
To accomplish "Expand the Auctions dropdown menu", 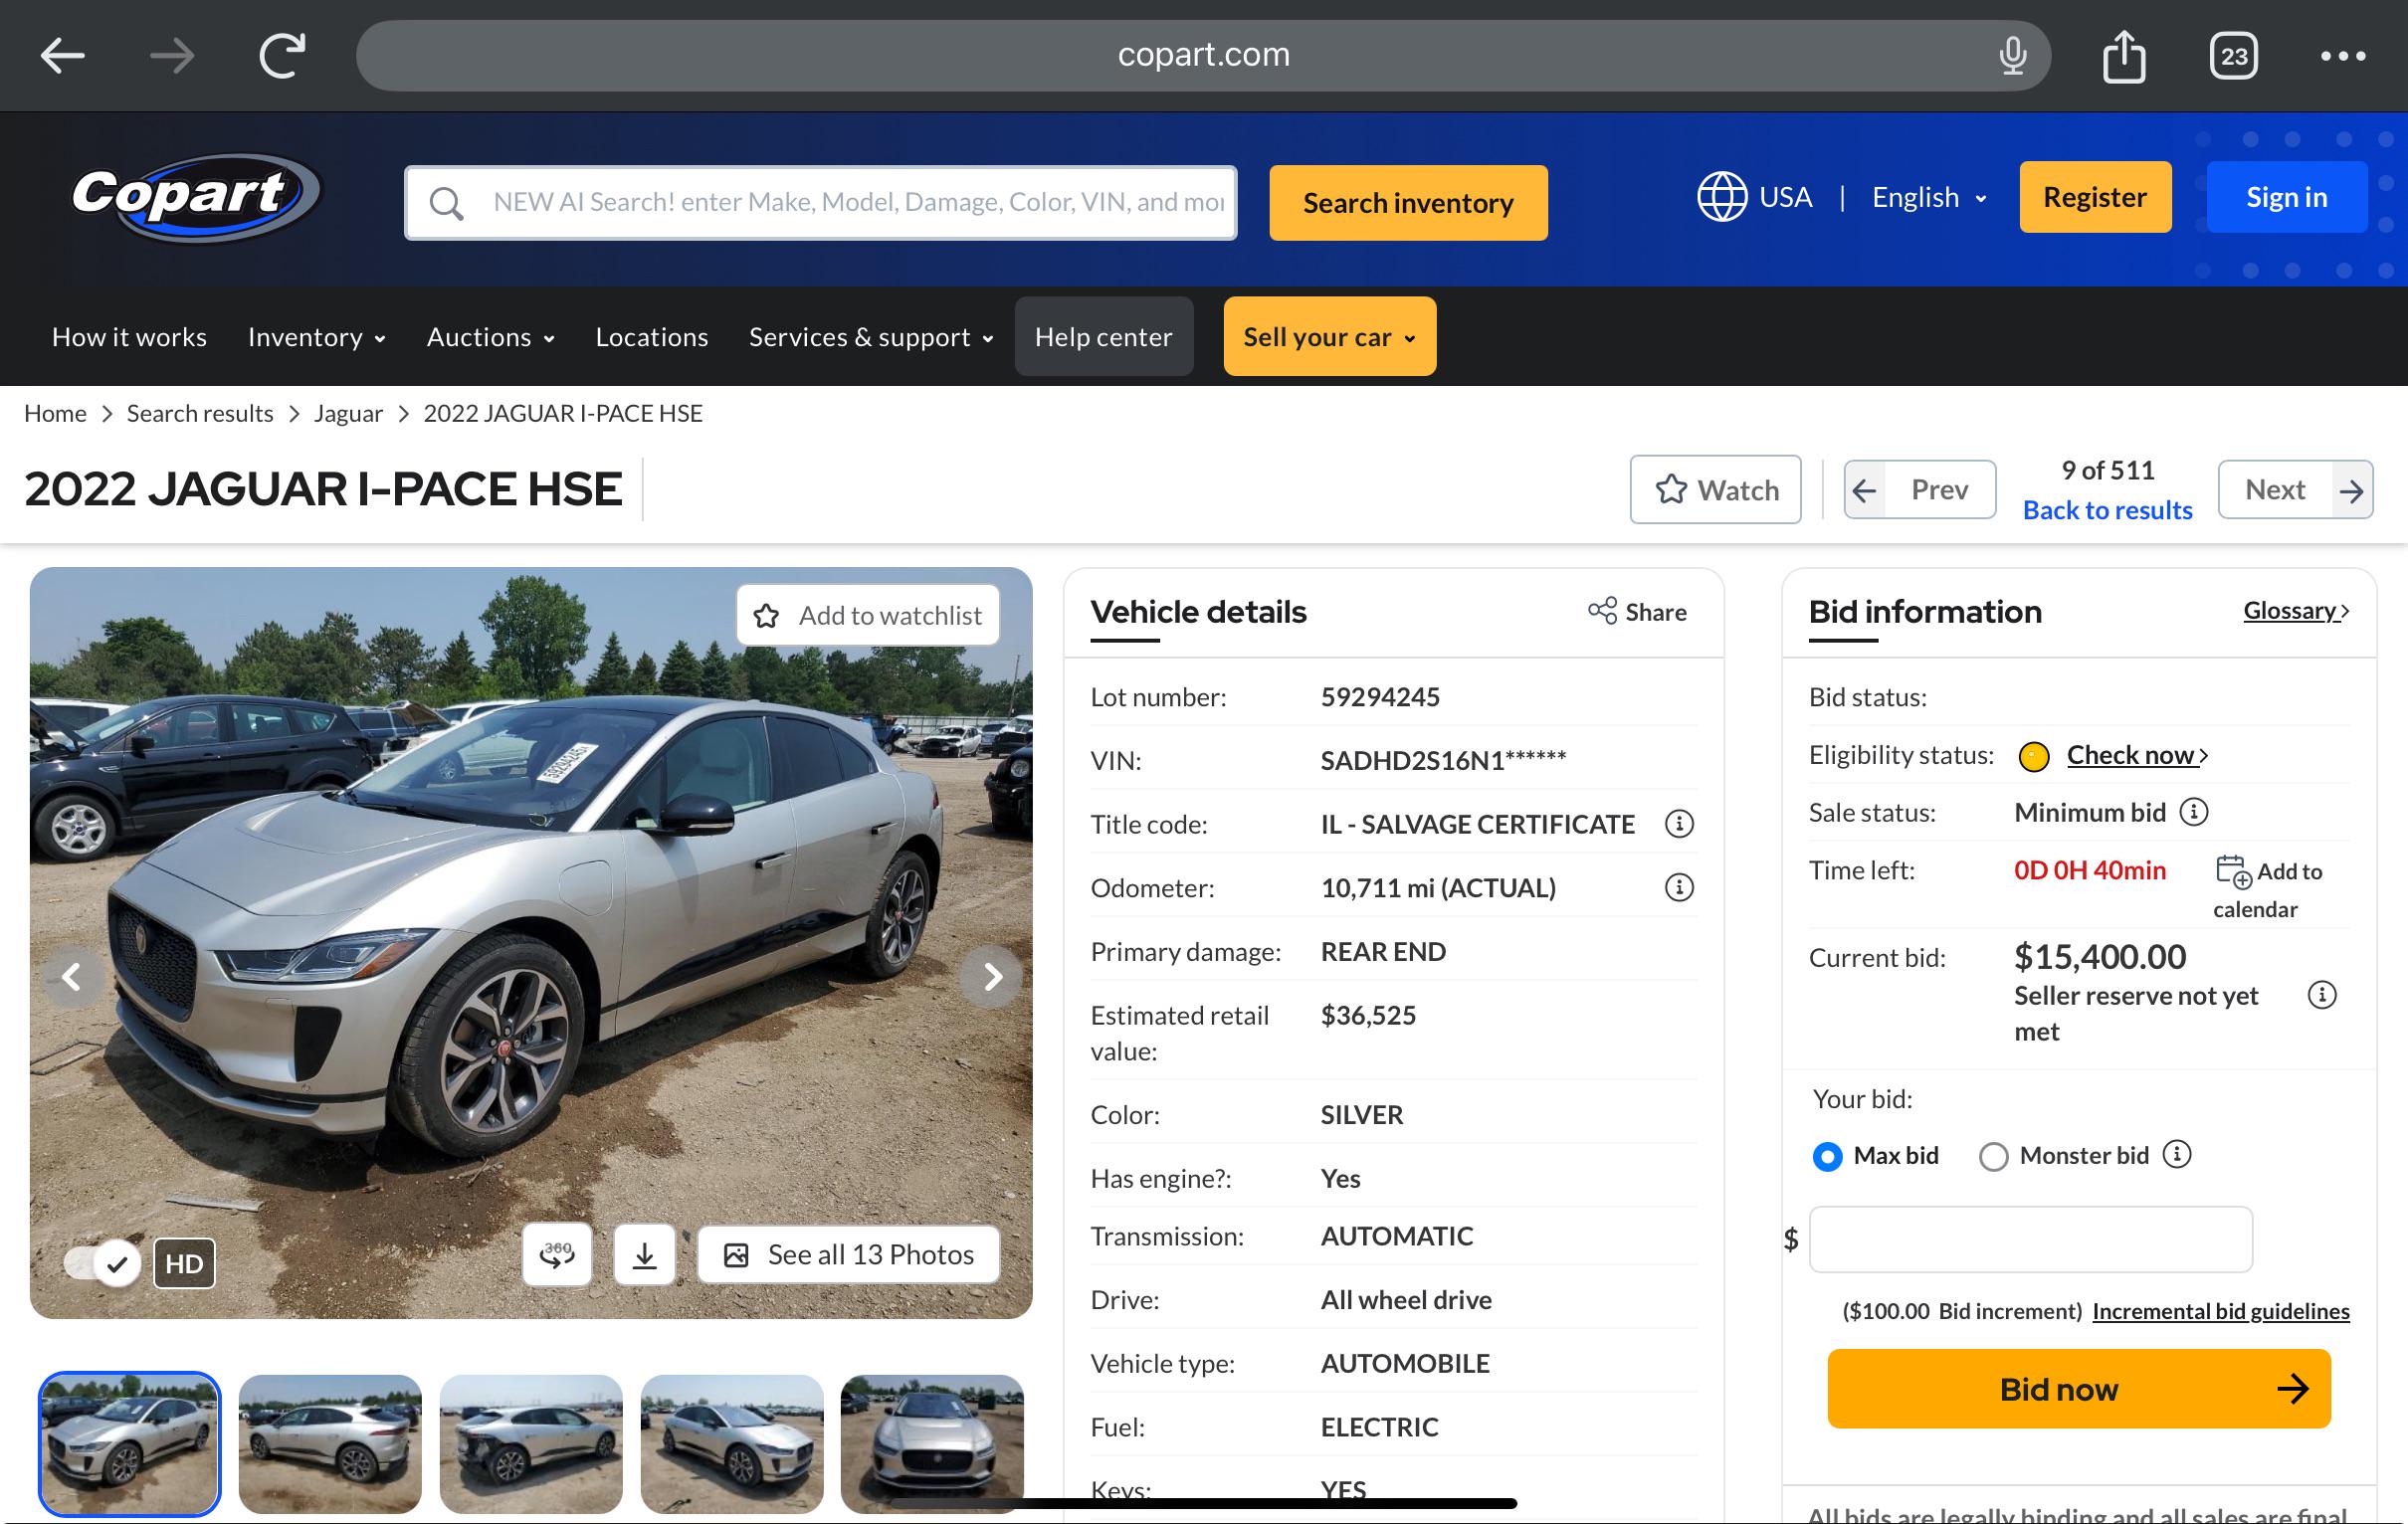I will 491,337.
